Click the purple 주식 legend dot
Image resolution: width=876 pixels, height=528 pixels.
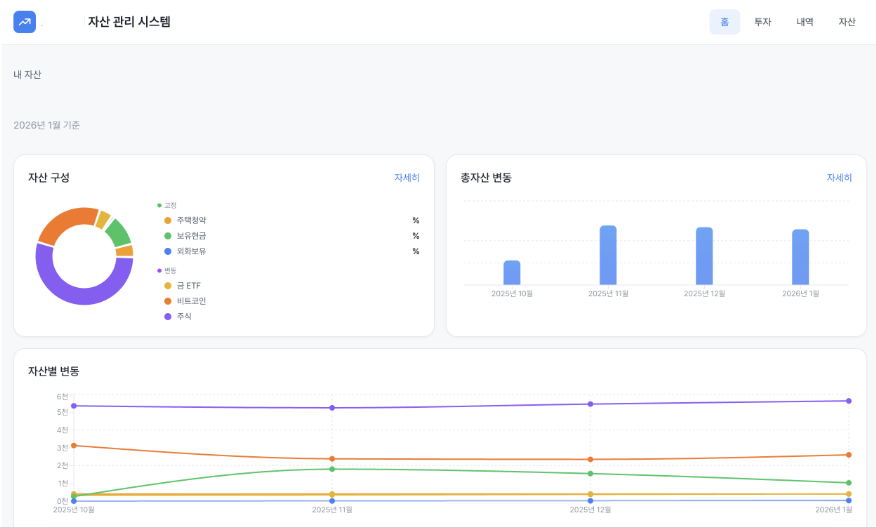[x=168, y=316]
